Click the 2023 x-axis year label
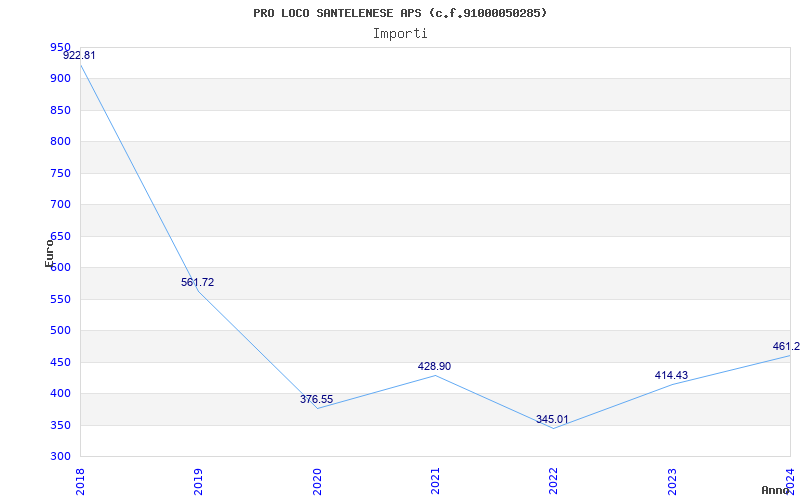The width and height of the screenshot is (800, 500). coord(672,481)
